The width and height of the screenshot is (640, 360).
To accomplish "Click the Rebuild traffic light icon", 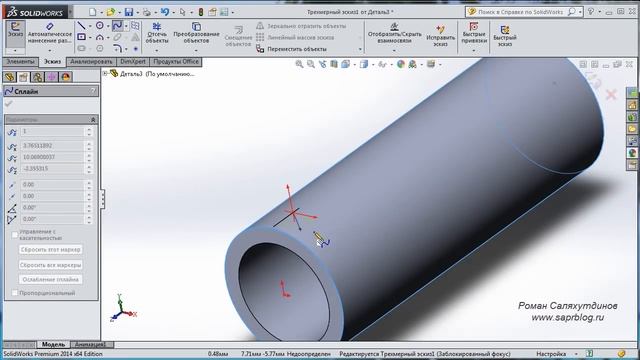I will (x=201, y=12).
